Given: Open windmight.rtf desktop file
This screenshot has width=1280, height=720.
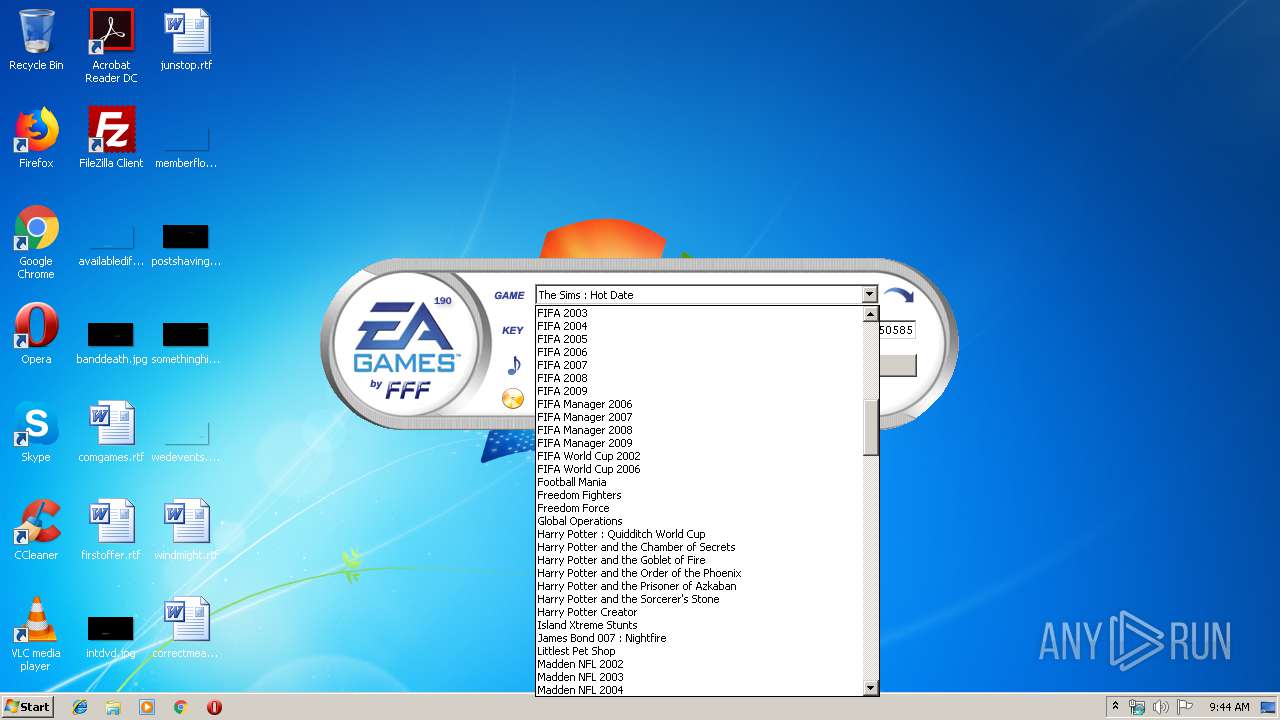Looking at the screenshot, I should tap(186, 530).
